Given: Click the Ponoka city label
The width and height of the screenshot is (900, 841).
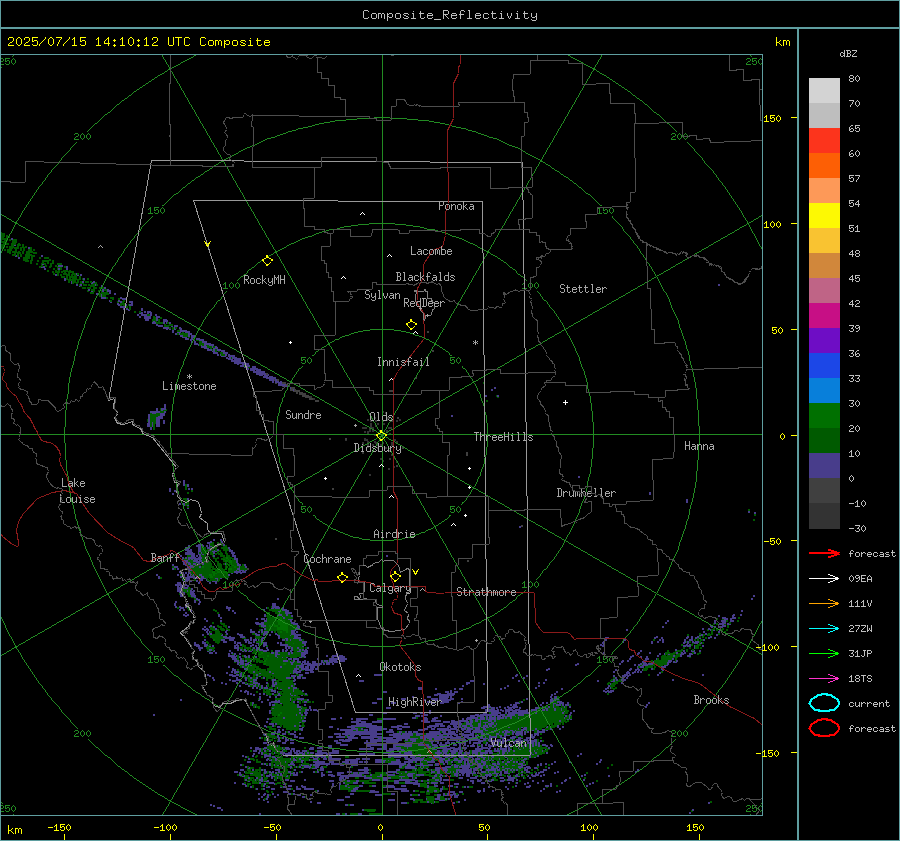Looking at the screenshot, I should coord(456,206).
